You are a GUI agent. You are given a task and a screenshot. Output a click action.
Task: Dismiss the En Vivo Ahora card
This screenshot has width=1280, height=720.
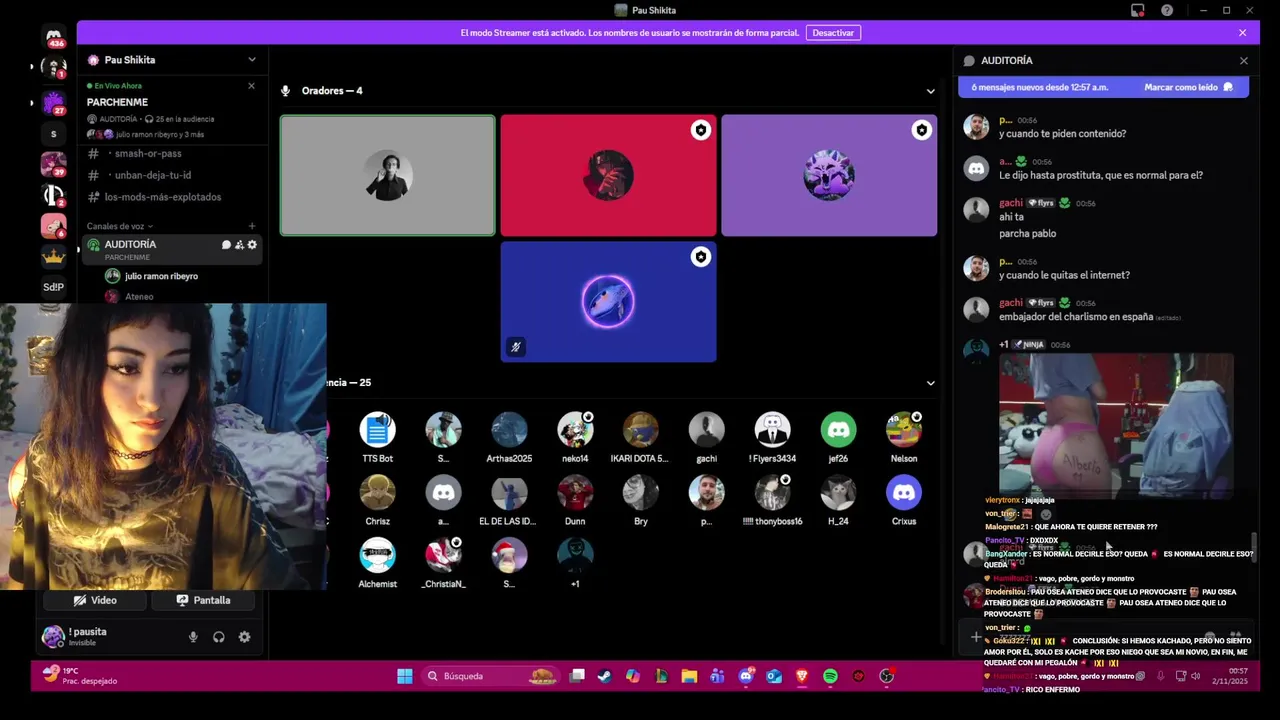251,86
